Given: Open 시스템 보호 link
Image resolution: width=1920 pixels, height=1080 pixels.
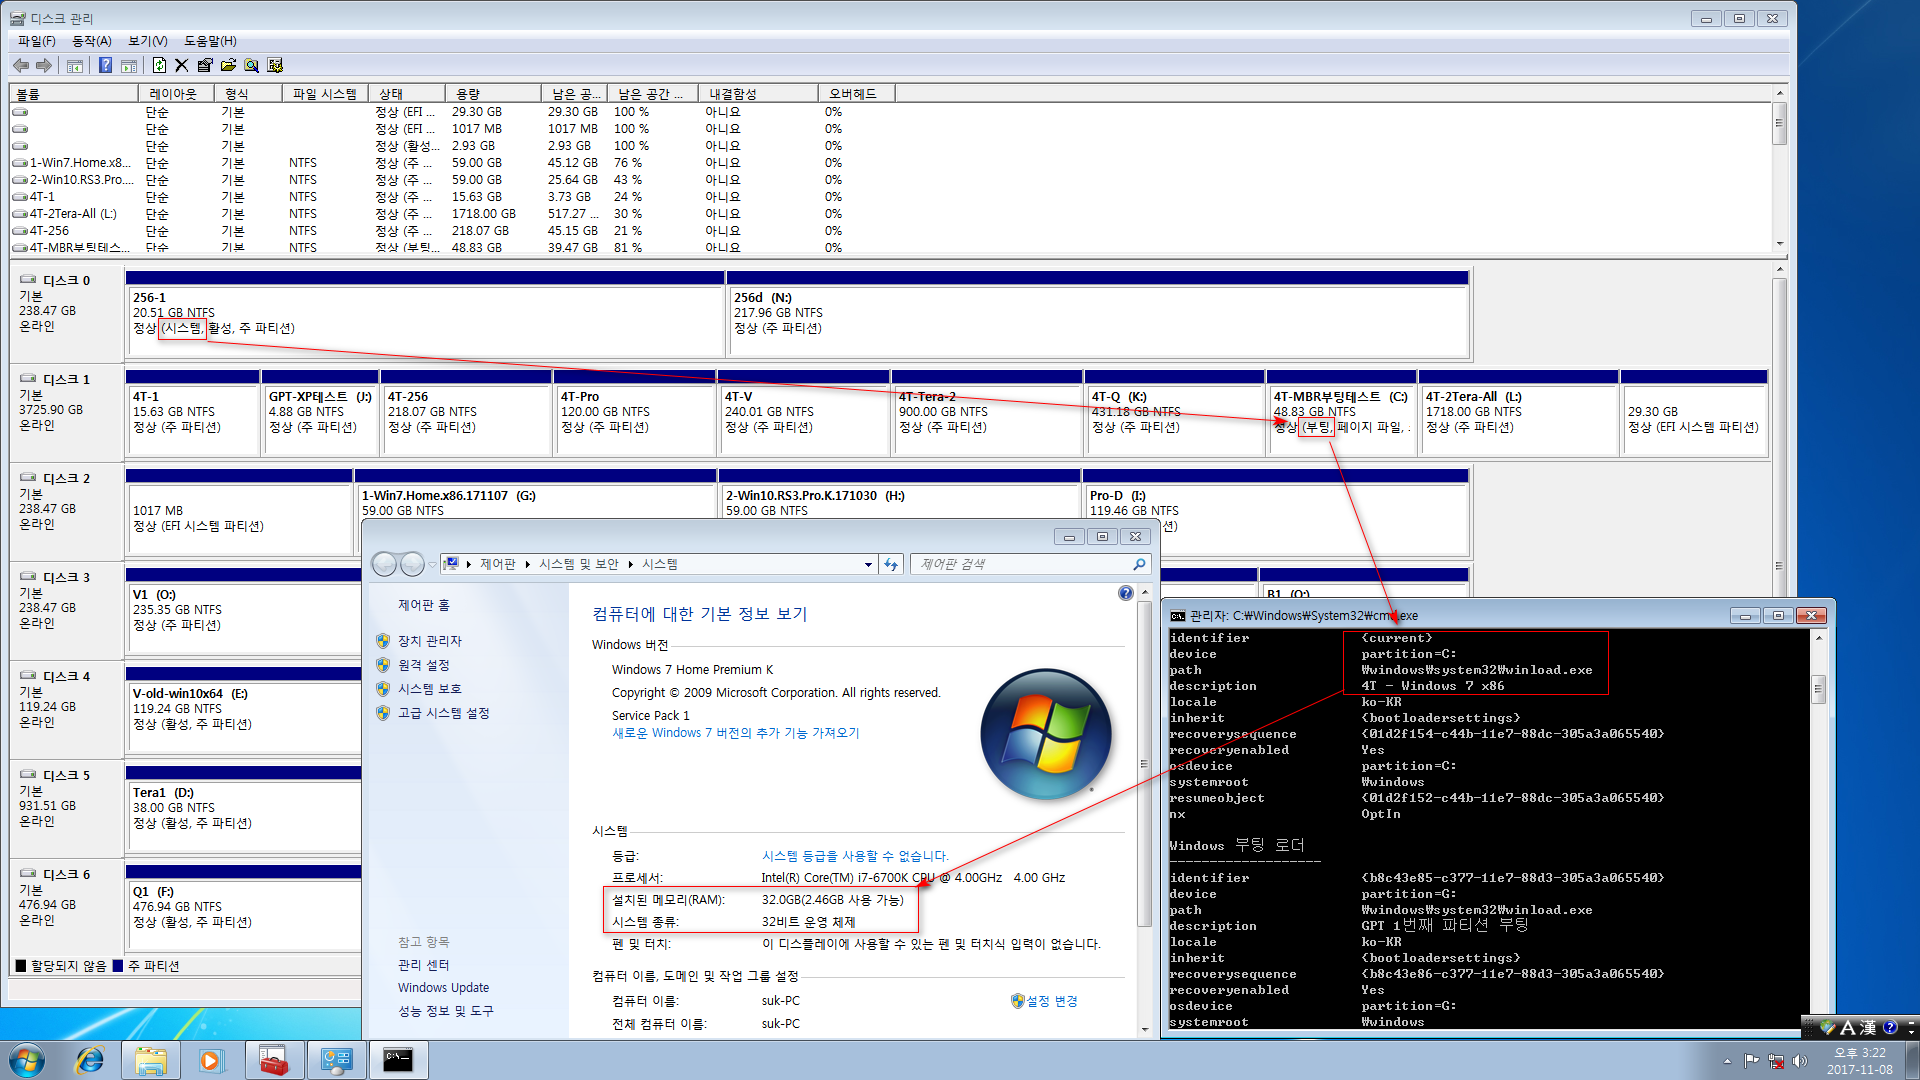Looking at the screenshot, I should pos(430,689).
